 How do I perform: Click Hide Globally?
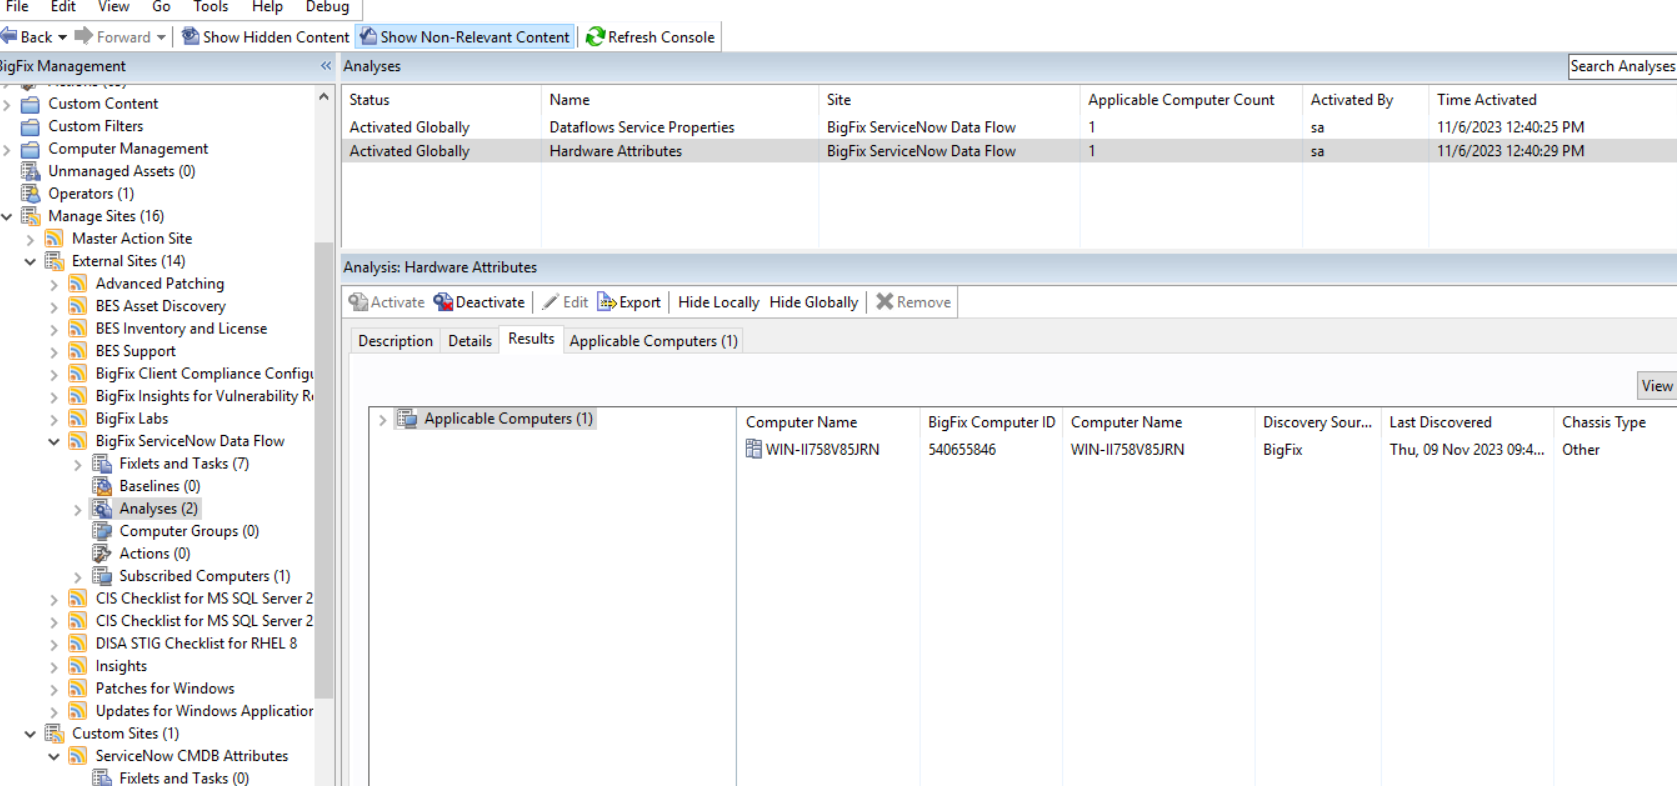(x=814, y=302)
